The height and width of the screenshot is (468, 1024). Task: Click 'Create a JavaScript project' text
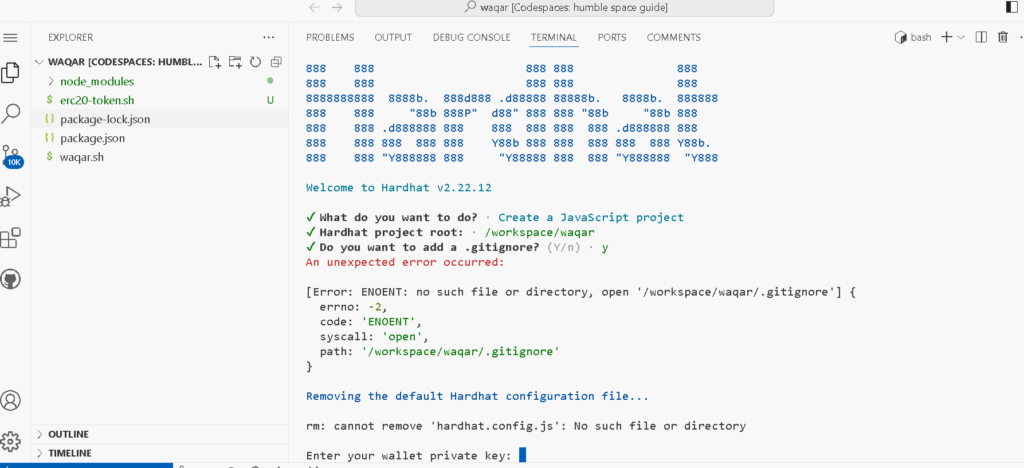591,217
